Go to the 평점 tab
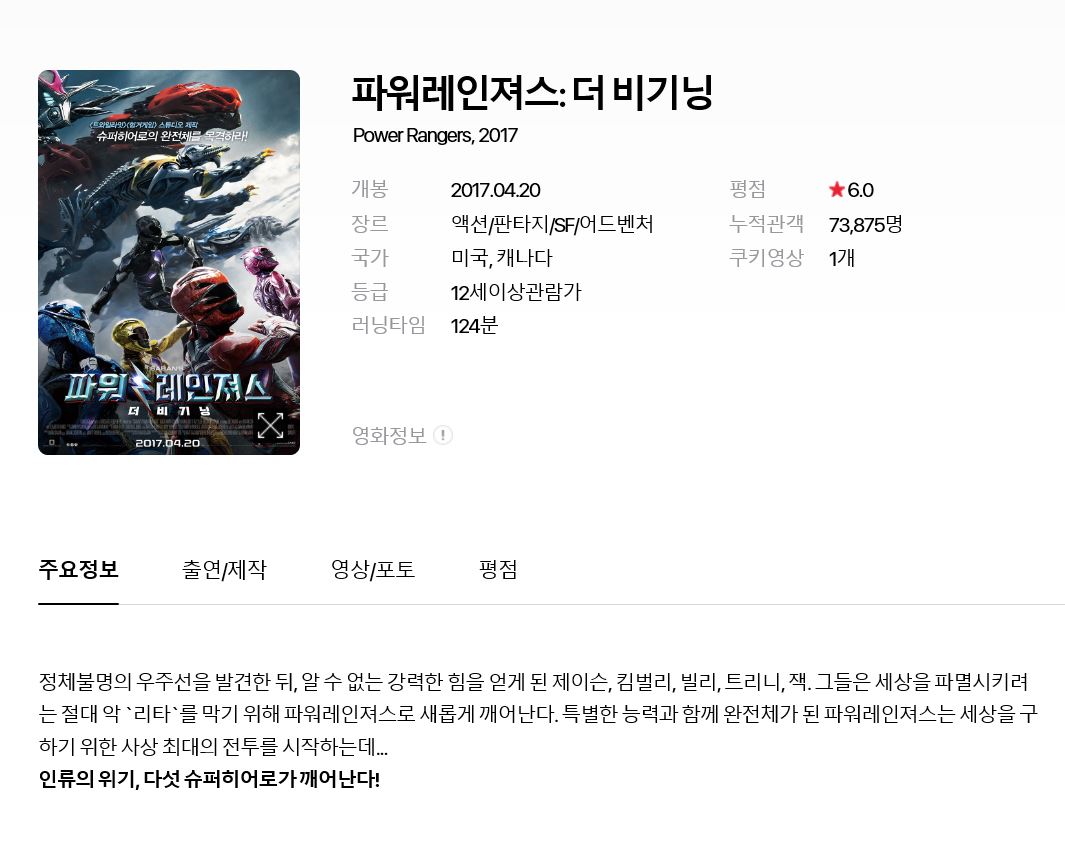1065x842 pixels. coord(498,569)
